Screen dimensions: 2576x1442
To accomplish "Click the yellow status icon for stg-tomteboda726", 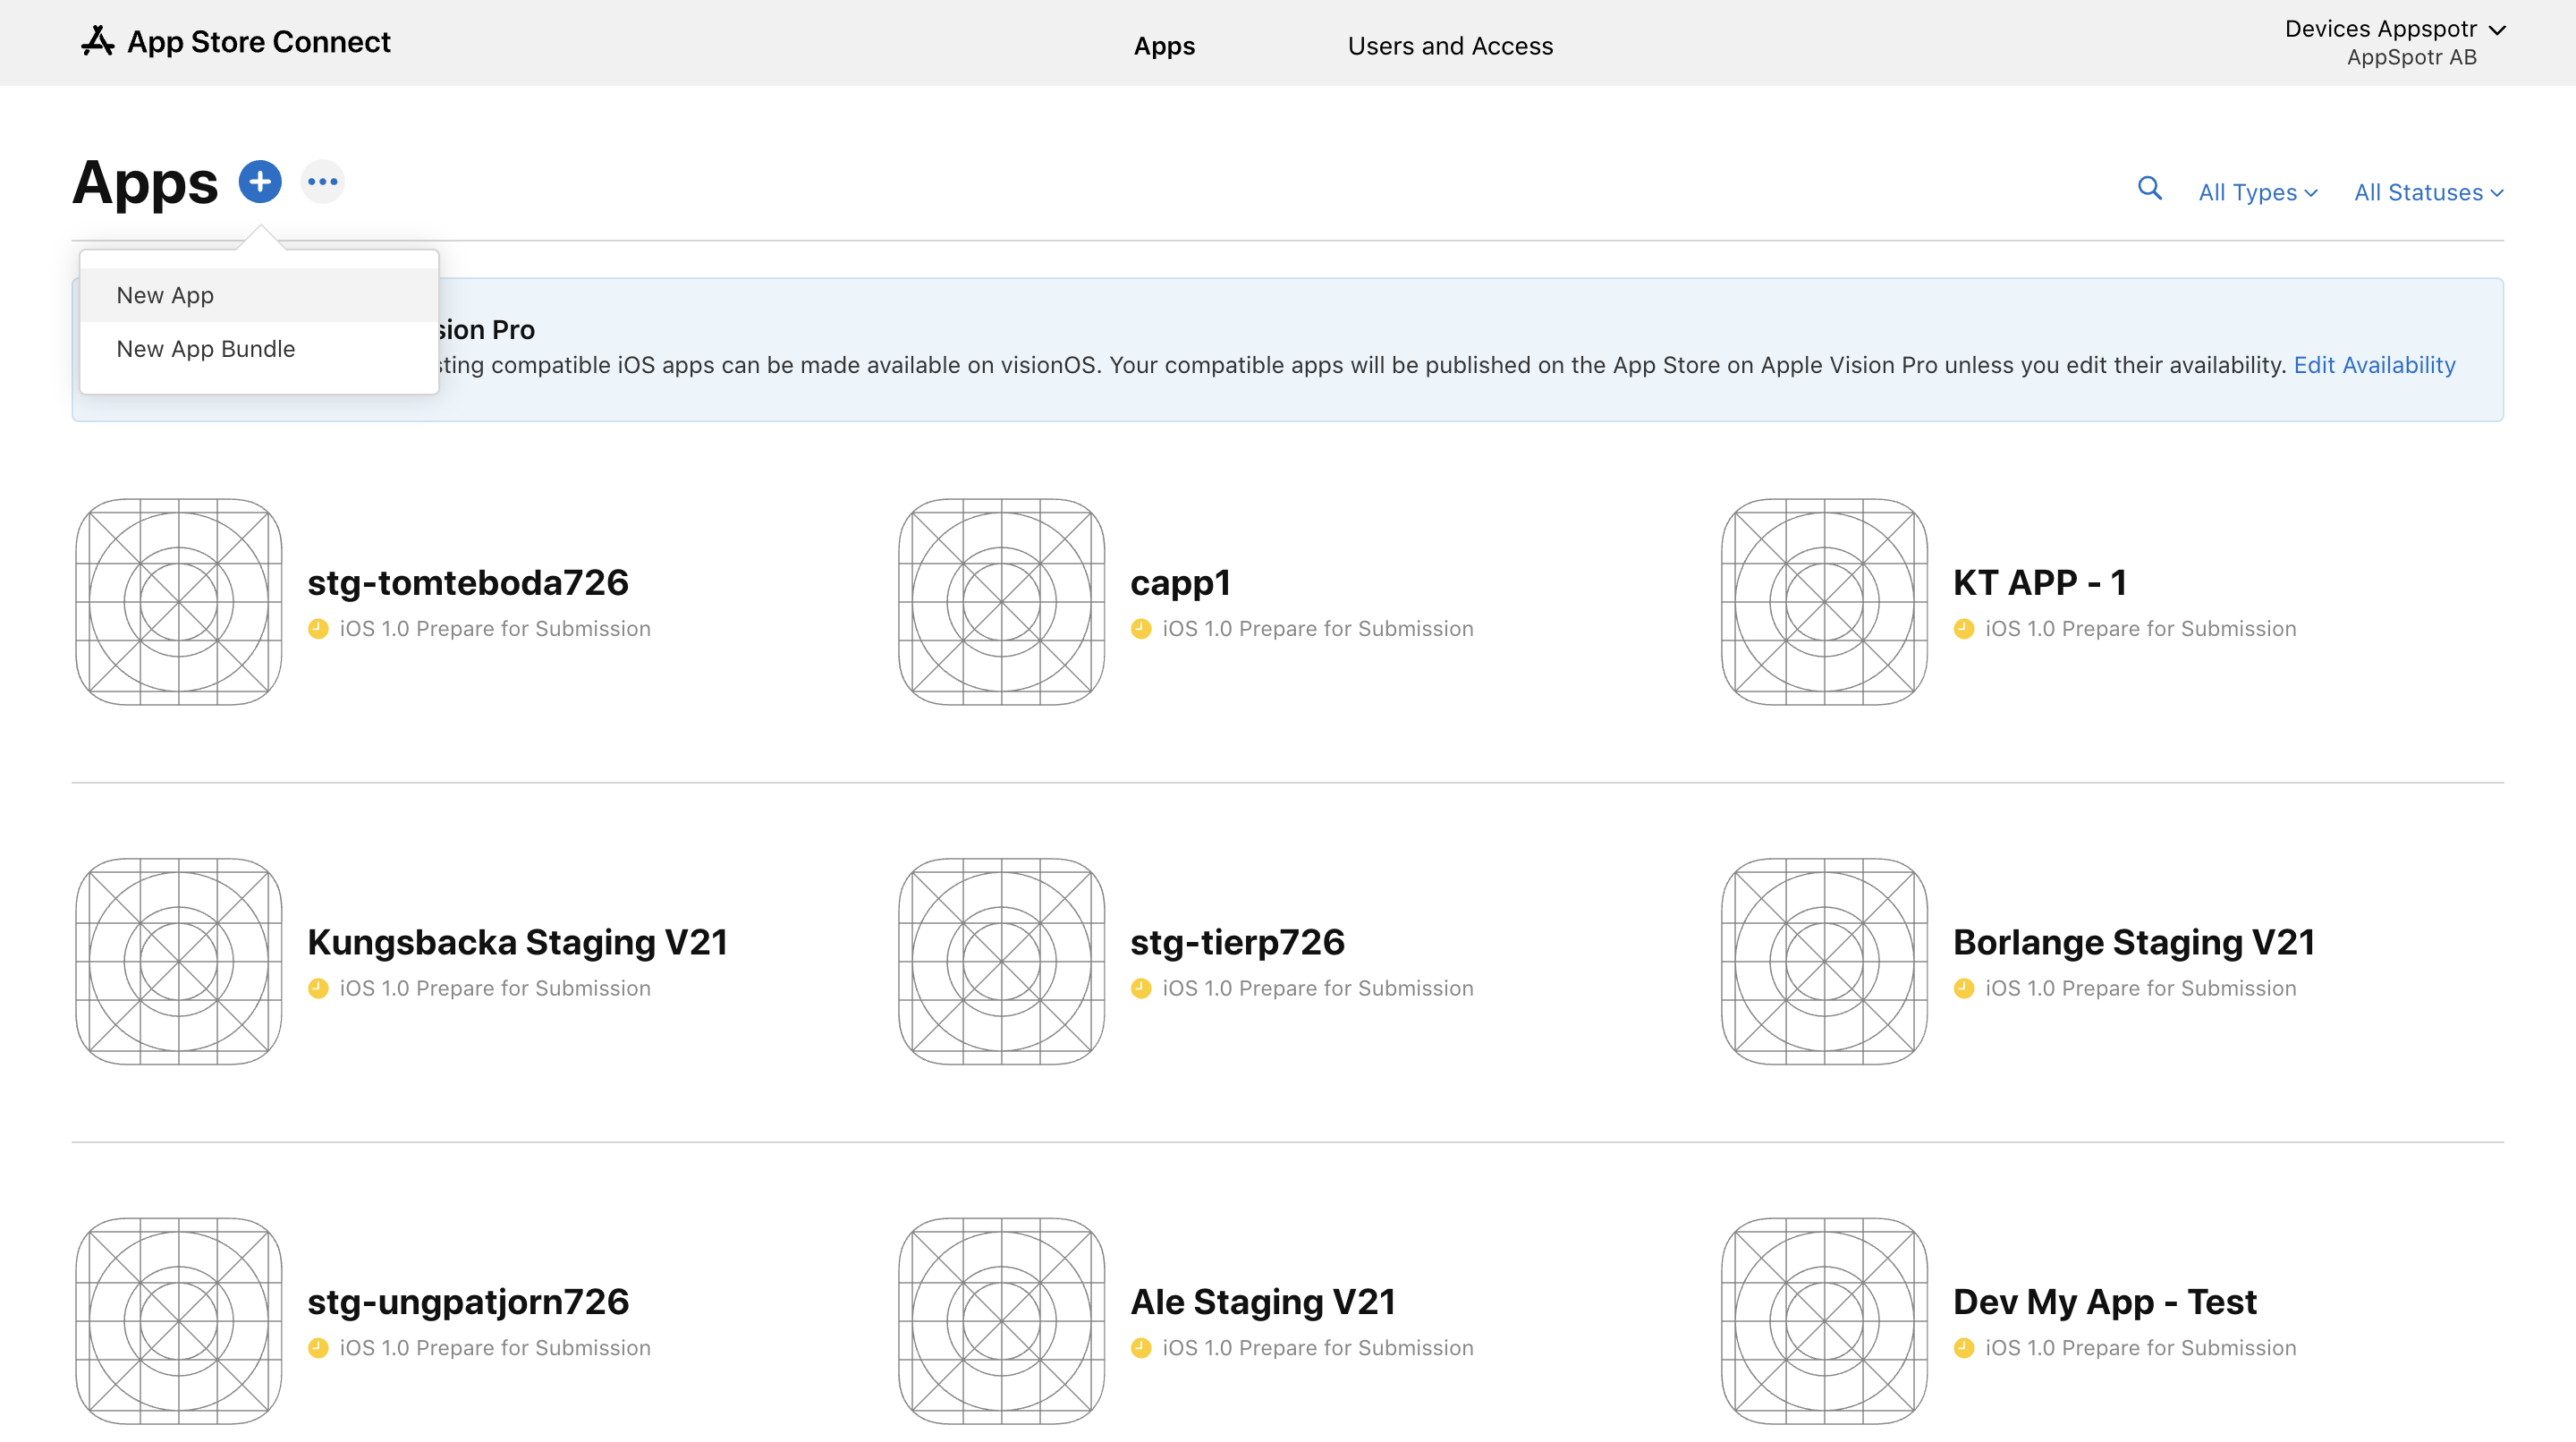I will [x=318, y=629].
